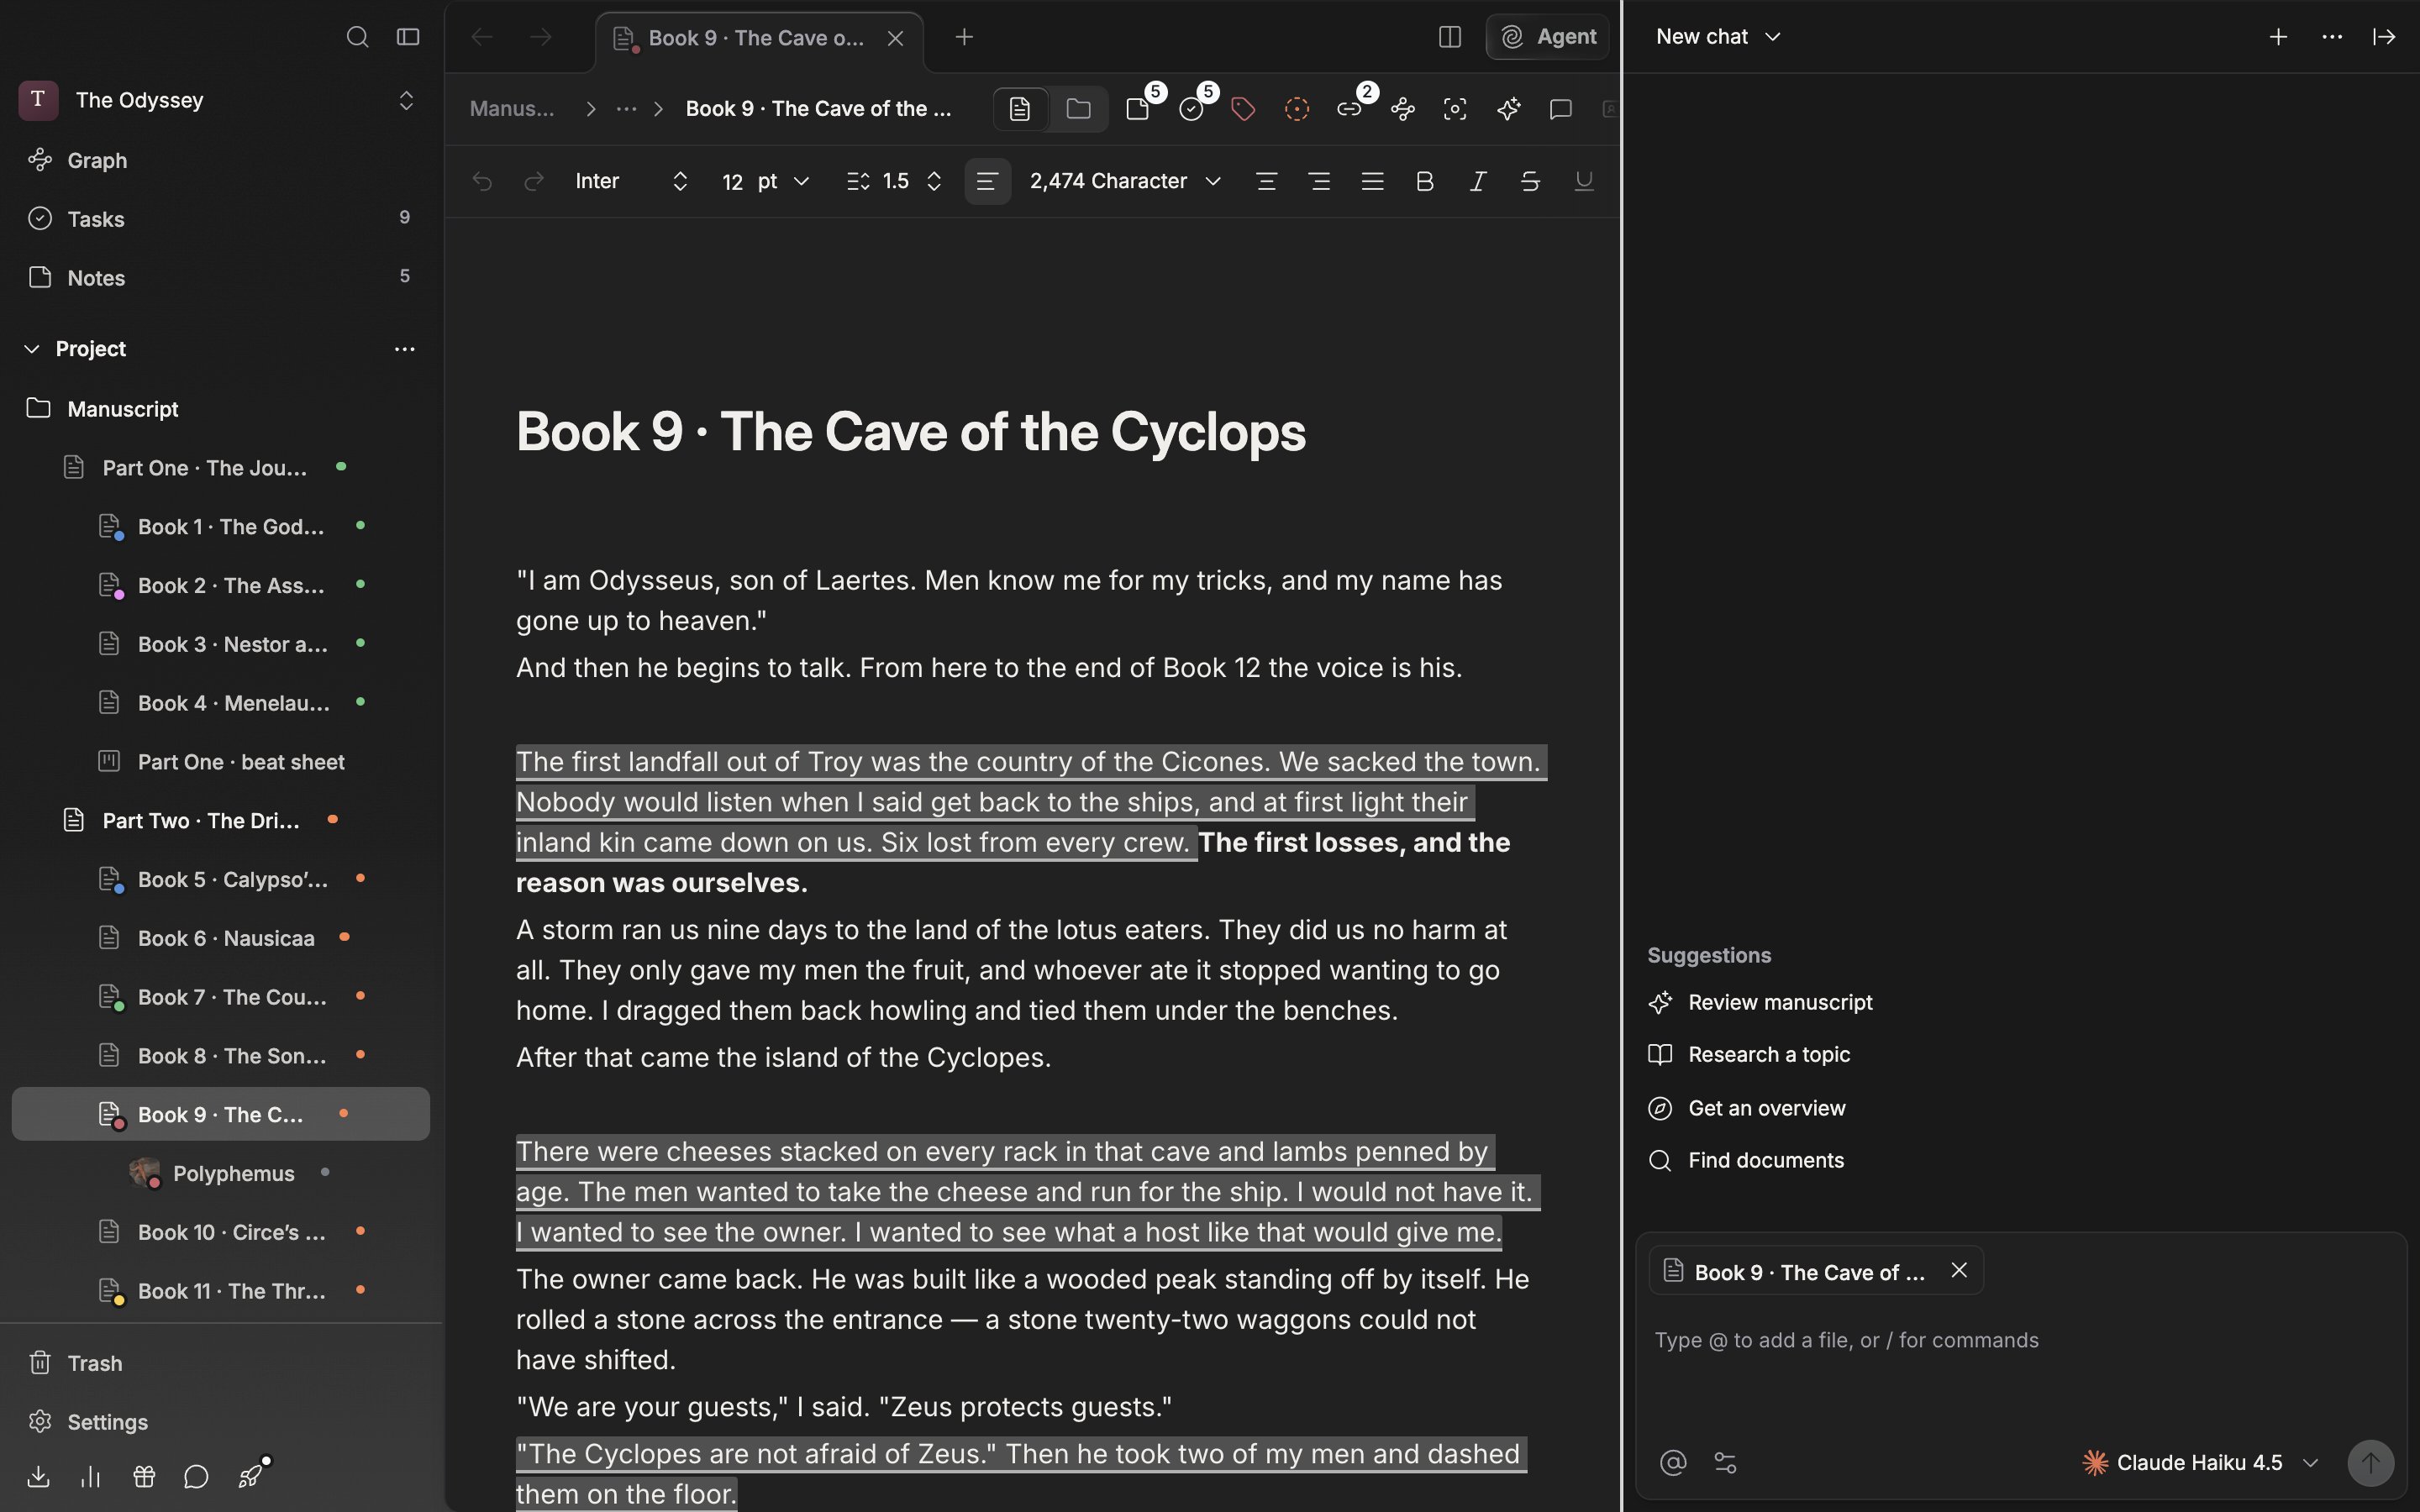Open the Inter font selector
This screenshot has width=2420, height=1512.
click(x=632, y=181)
